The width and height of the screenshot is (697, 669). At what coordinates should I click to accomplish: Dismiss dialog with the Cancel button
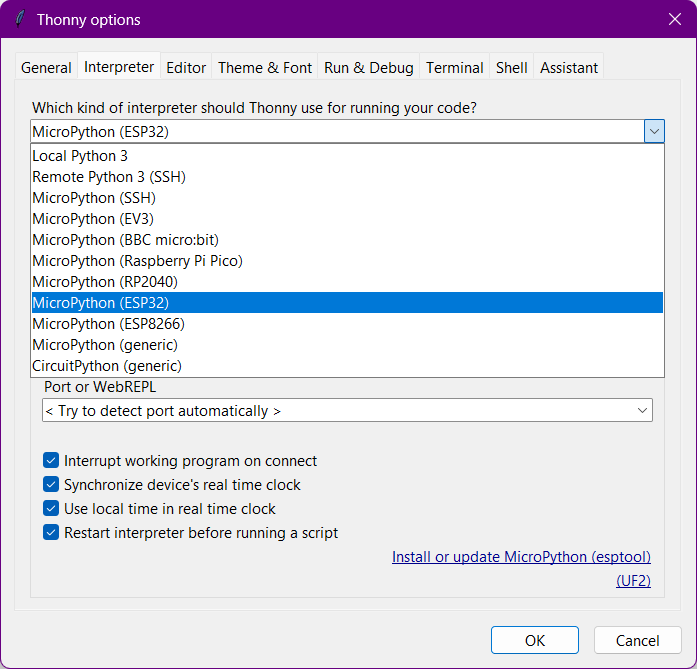click(x=637, y=640)
